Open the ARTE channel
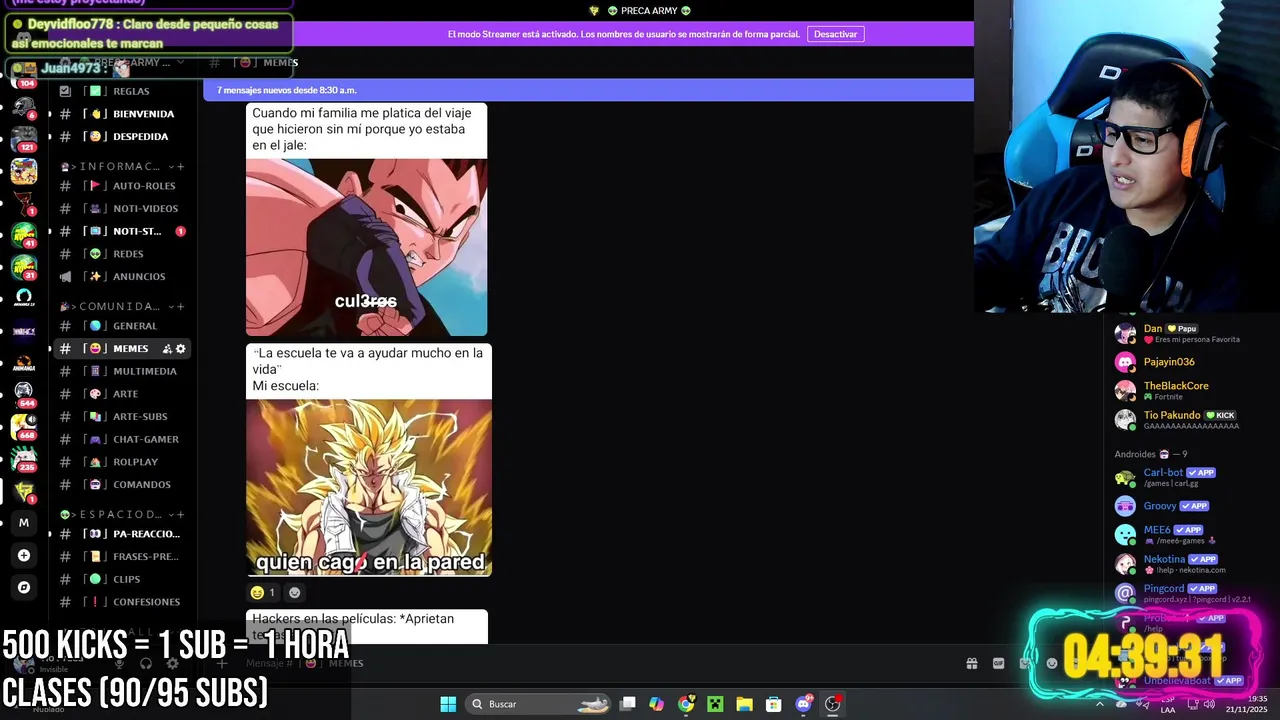1280x720 pixels. click(120, 394)
